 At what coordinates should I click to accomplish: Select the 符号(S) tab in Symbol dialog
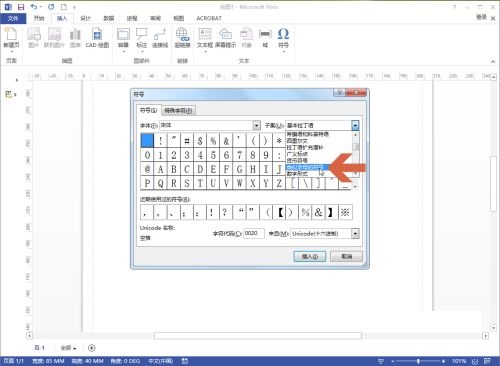pos(148,110)
